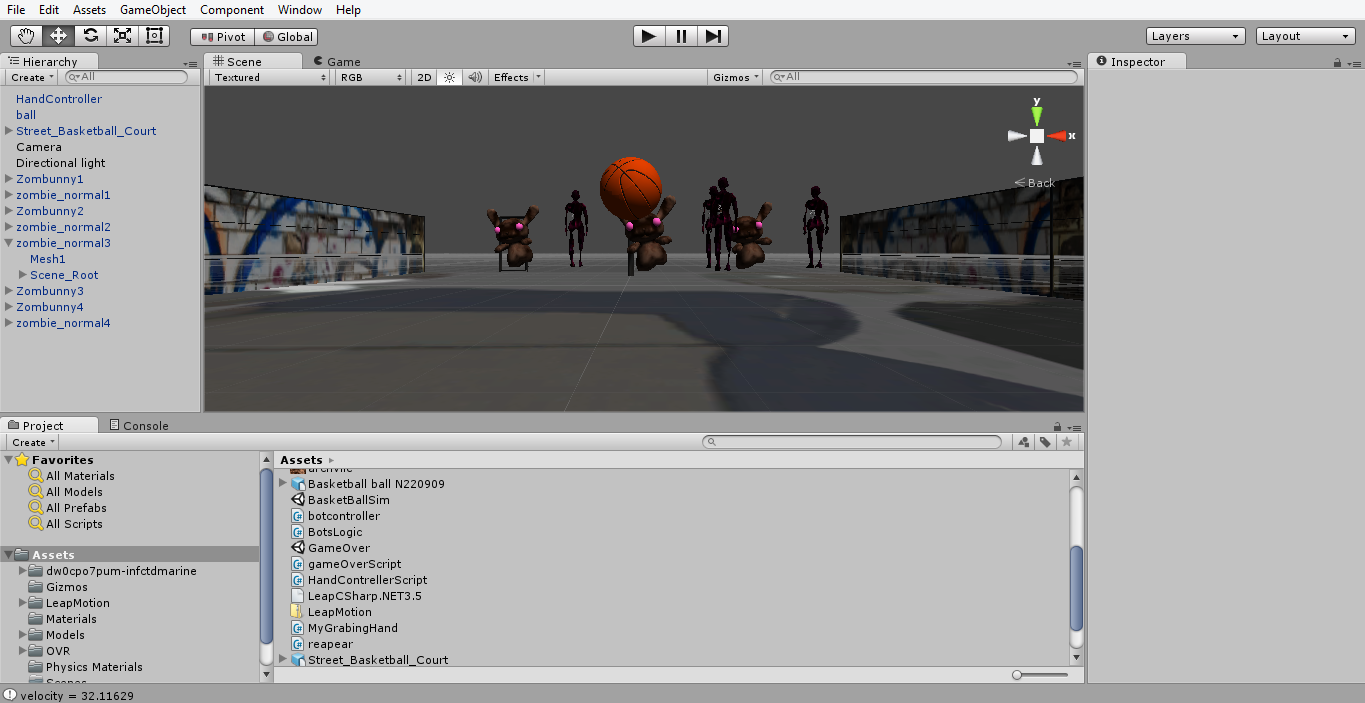Select the OVR folder in Project tree
The image size is (1365, 703).
click(58, 651)
